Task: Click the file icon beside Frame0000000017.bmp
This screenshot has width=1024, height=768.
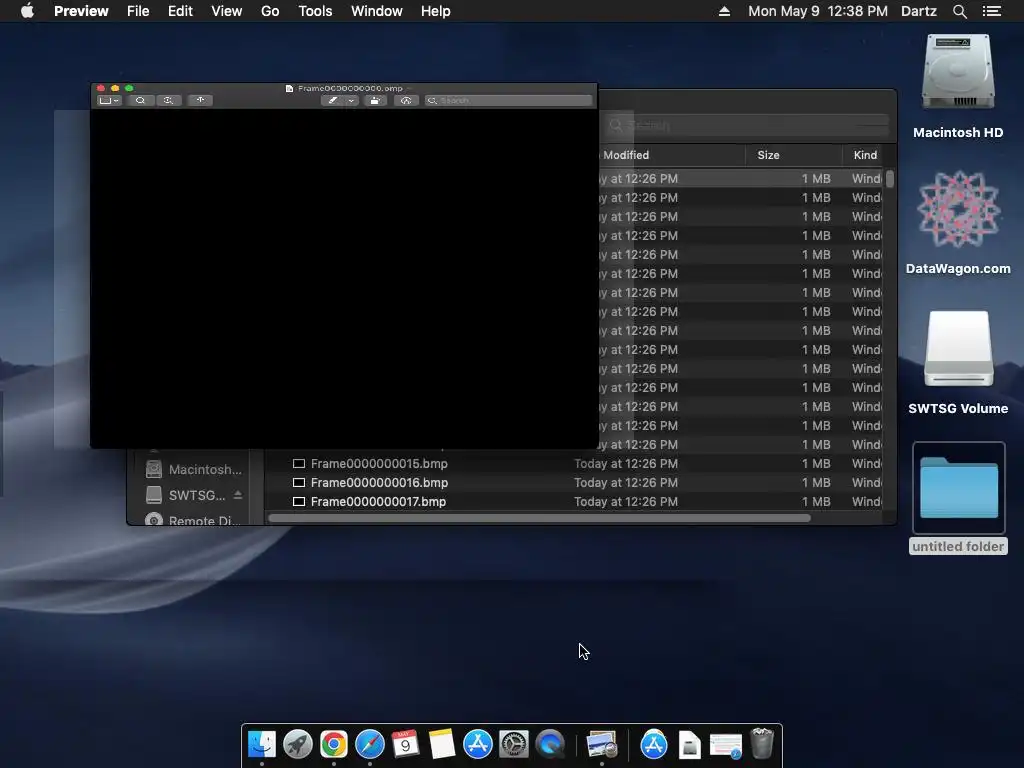Action: click(x=299, y=502)
